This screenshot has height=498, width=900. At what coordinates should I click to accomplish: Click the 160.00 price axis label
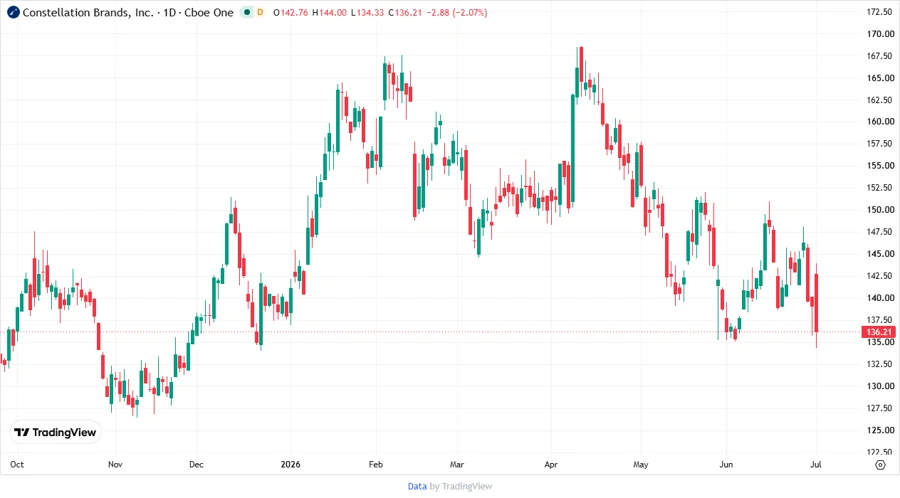pyautogui.click(x=879, y=122)
